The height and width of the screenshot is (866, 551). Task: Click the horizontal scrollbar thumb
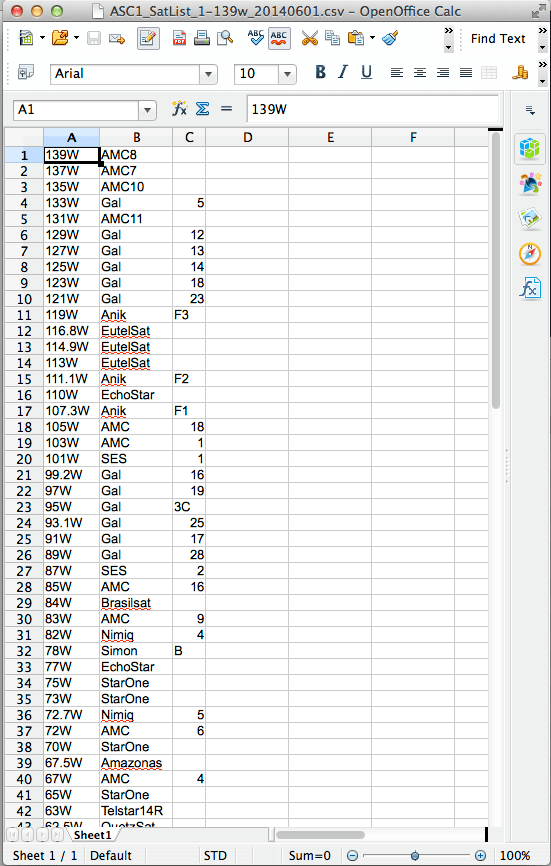tap(320, 835)
